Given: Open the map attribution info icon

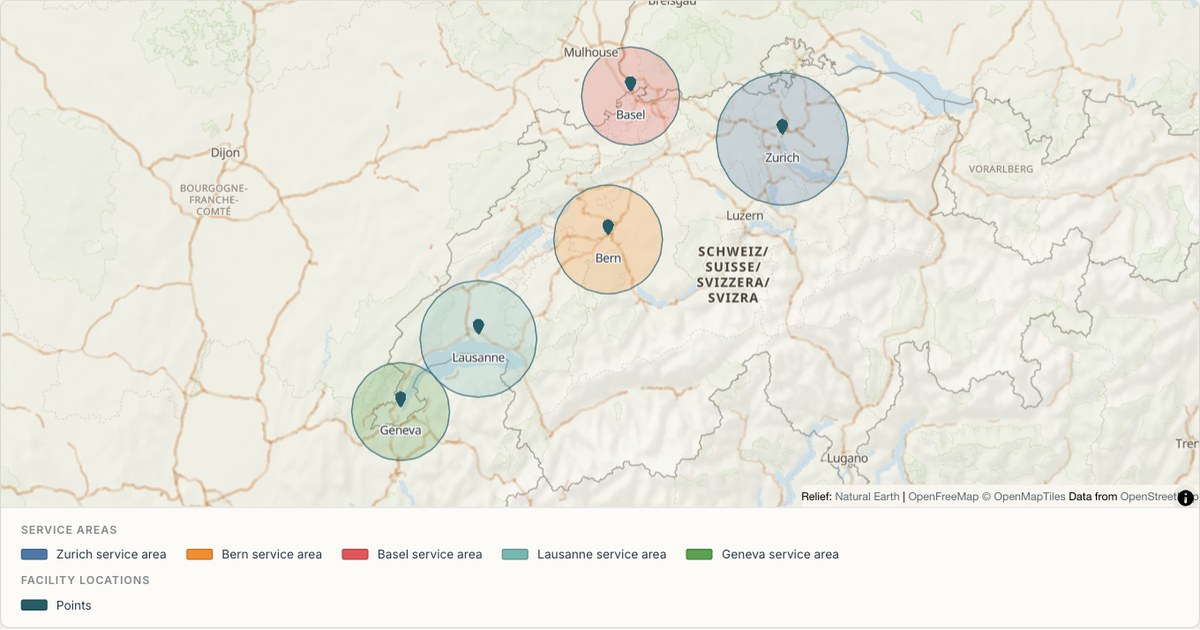Looking at the screenshot, I should coord(1186,497).
